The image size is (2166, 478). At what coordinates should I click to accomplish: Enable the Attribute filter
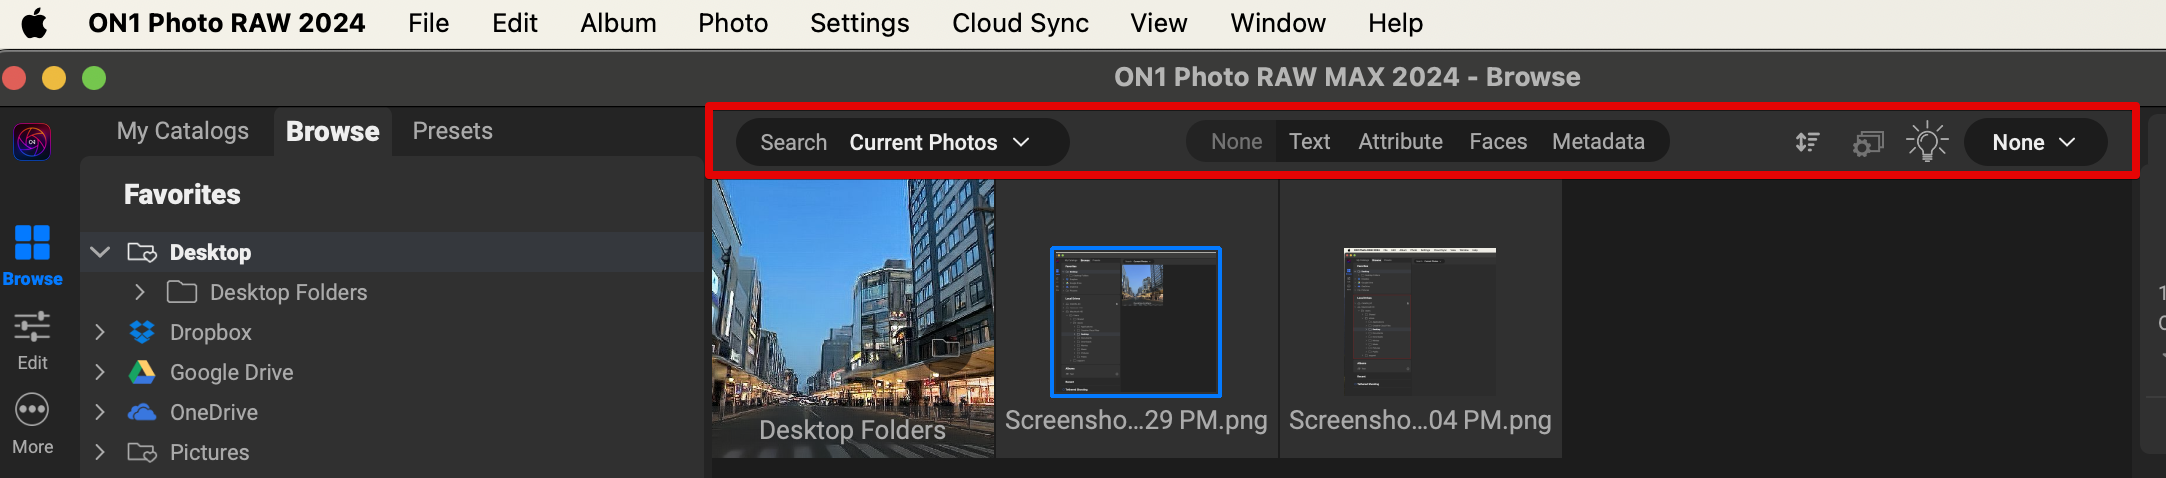pyautogui.click(x=1400, y=142)
